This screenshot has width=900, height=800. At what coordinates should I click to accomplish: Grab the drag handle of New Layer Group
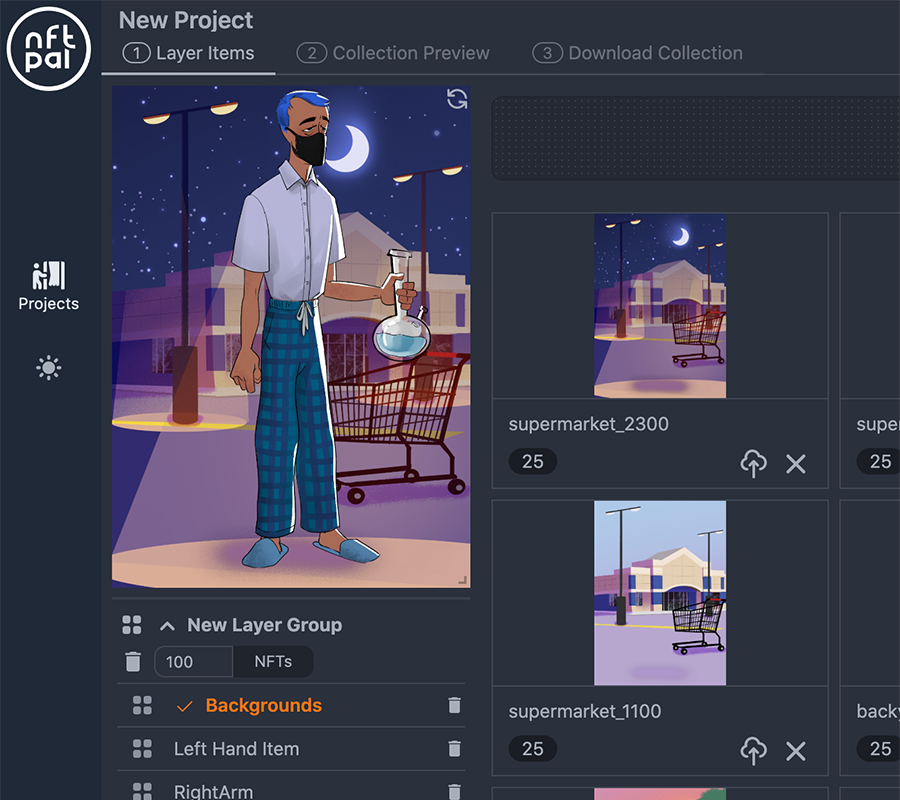[131, 625]
